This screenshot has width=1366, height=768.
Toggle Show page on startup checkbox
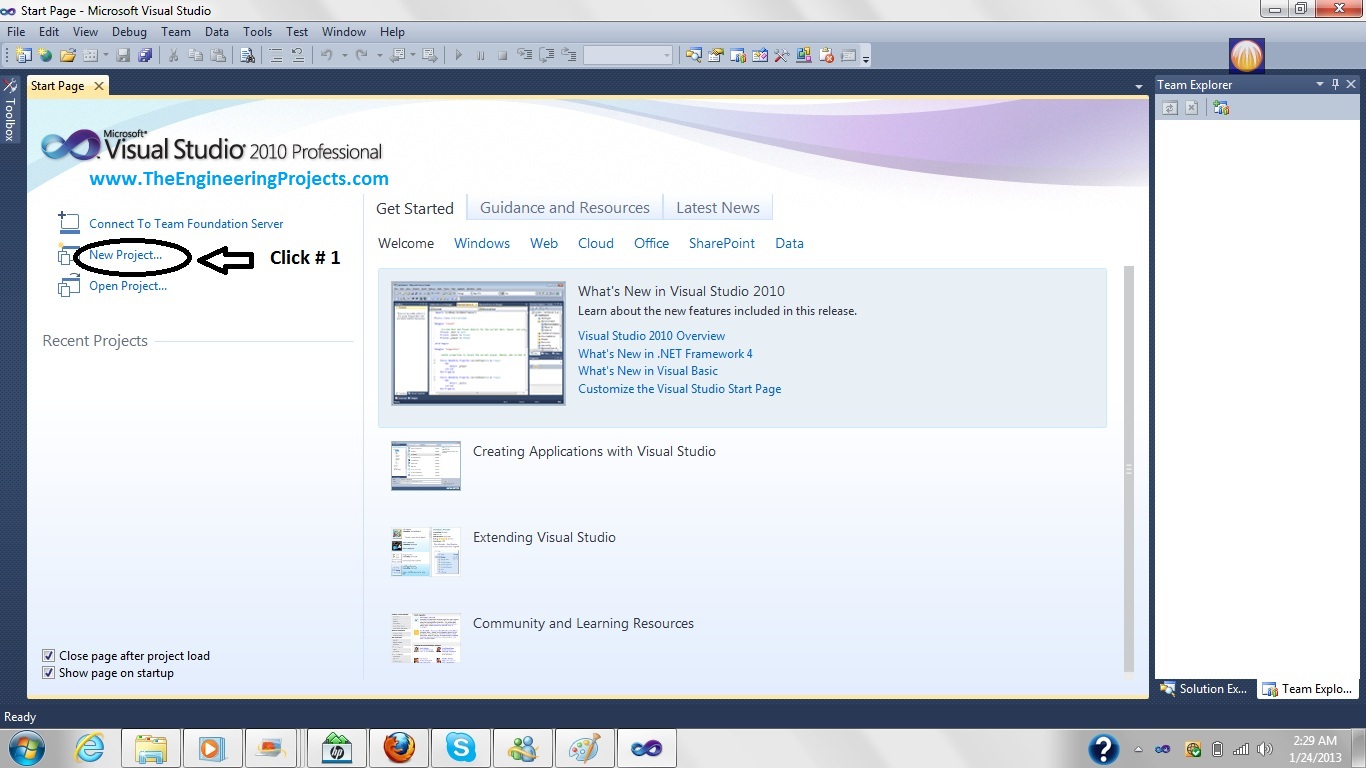[x=48, y=673]
